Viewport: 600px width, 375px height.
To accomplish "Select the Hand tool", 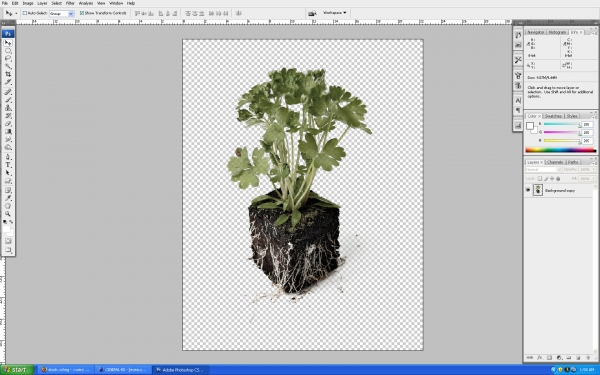I will pos(8,206).
